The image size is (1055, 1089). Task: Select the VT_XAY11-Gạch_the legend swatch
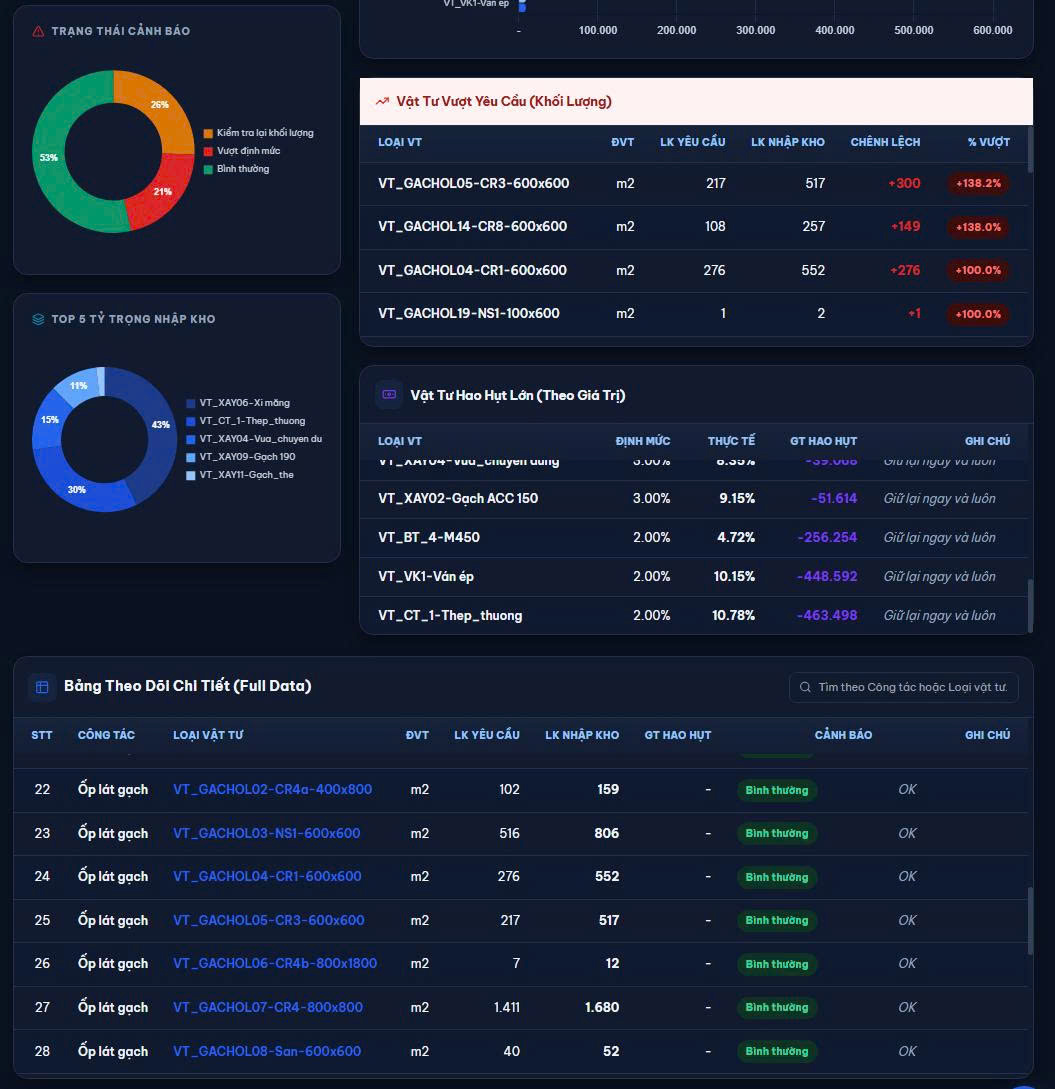[191, 476]
